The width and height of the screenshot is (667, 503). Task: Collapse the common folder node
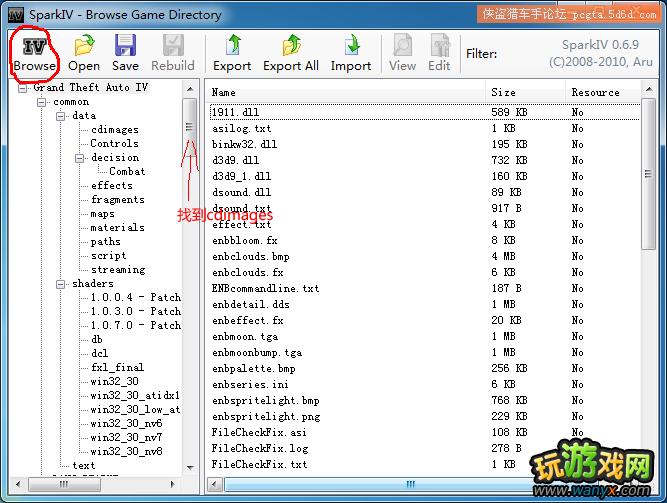[41, 103]
